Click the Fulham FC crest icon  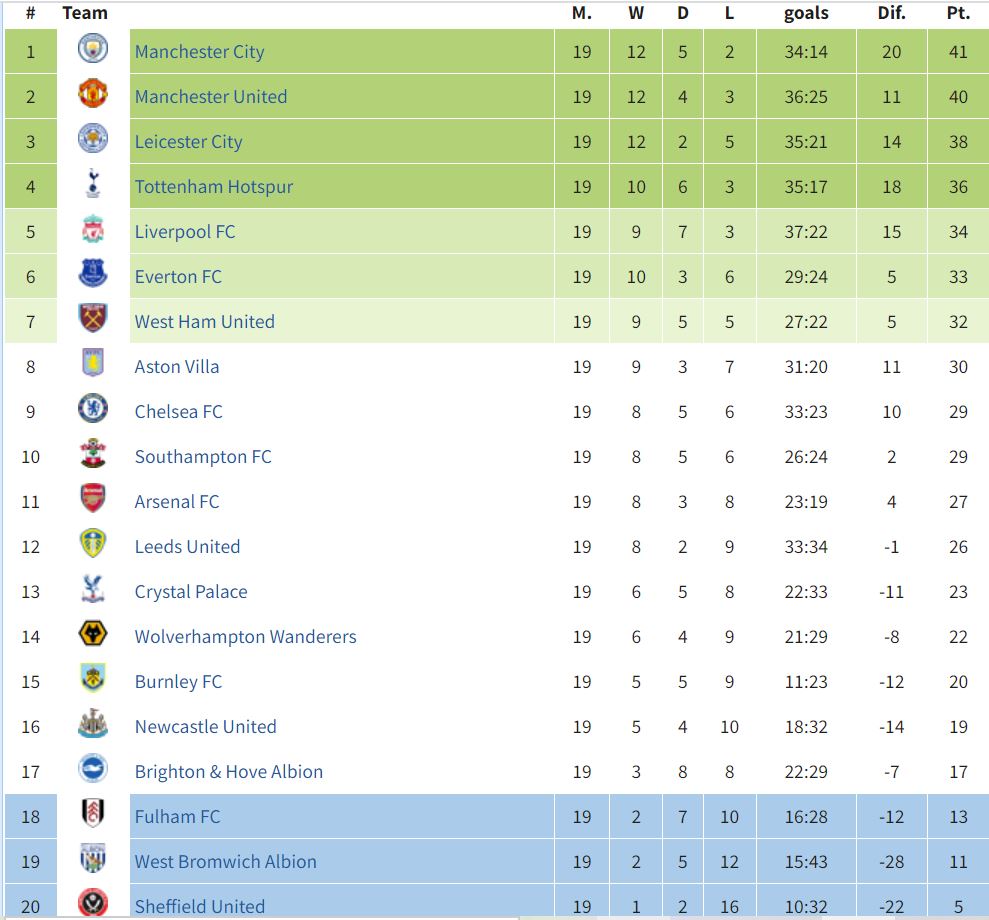pos(93,813)
